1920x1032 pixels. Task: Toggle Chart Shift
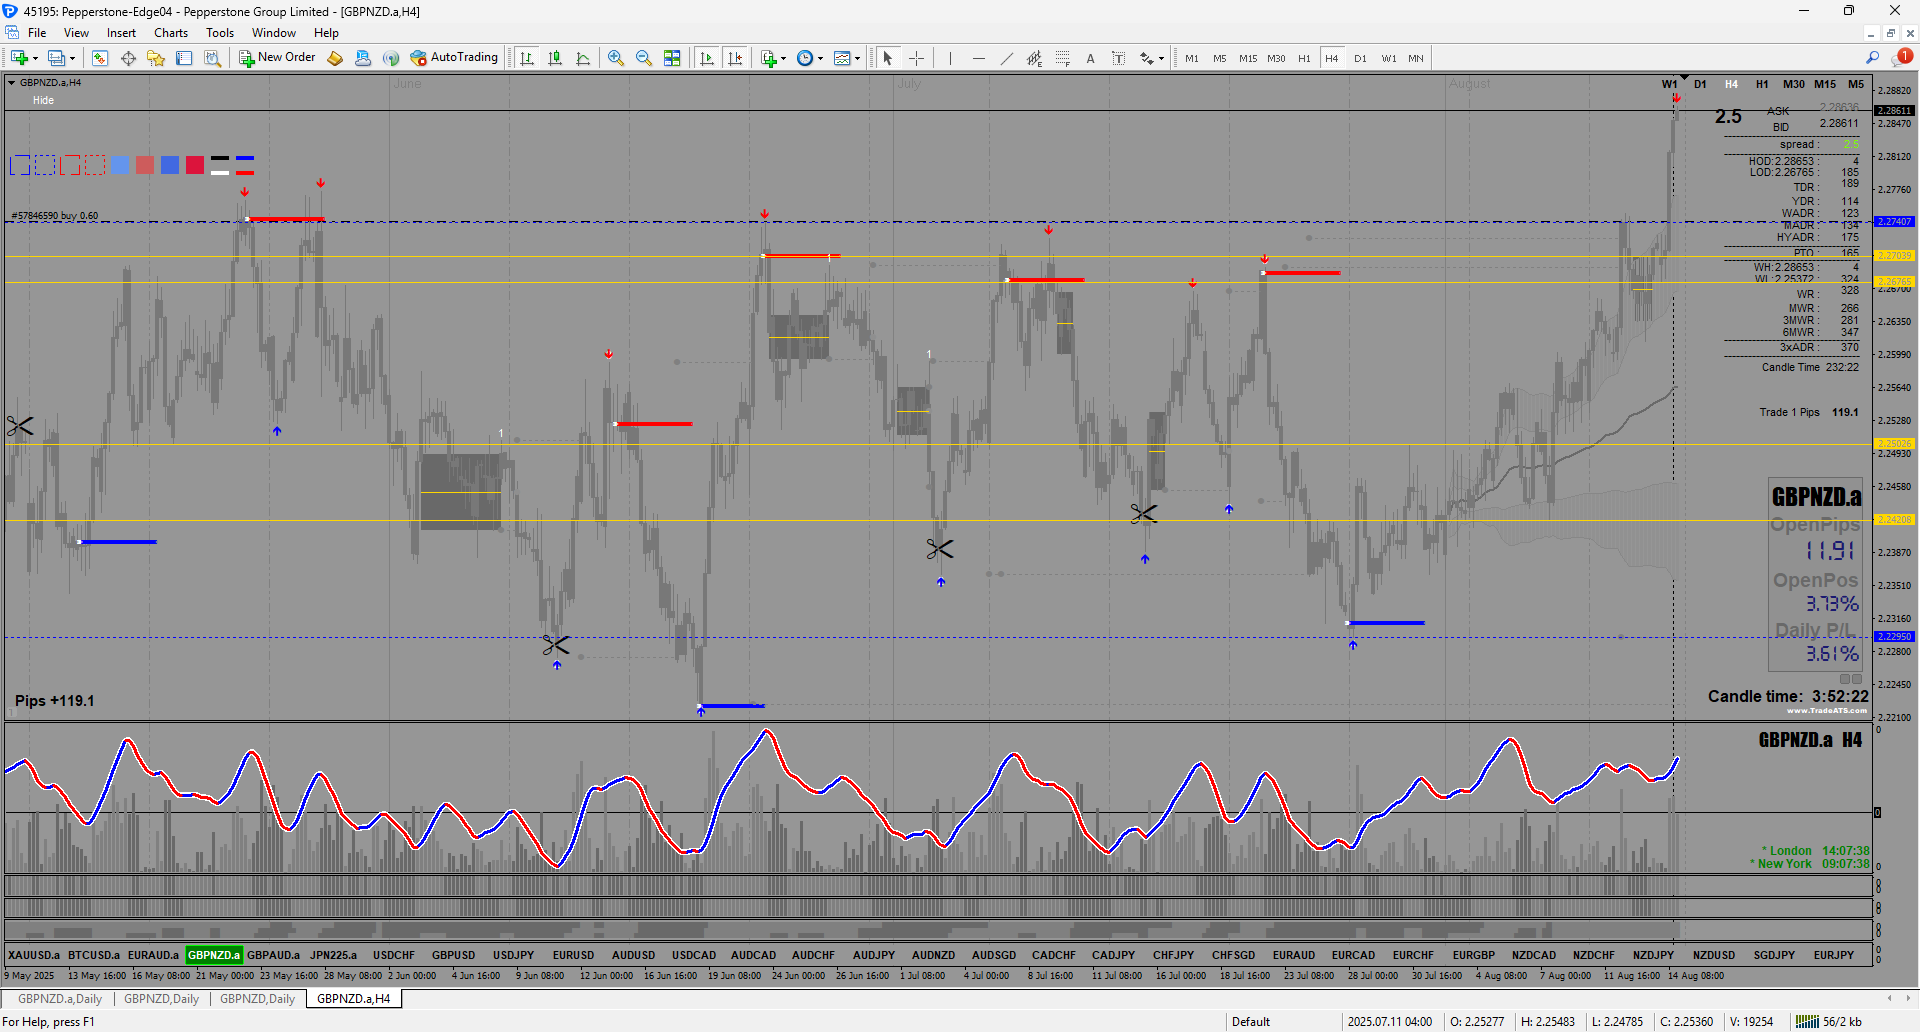[735, 58]
